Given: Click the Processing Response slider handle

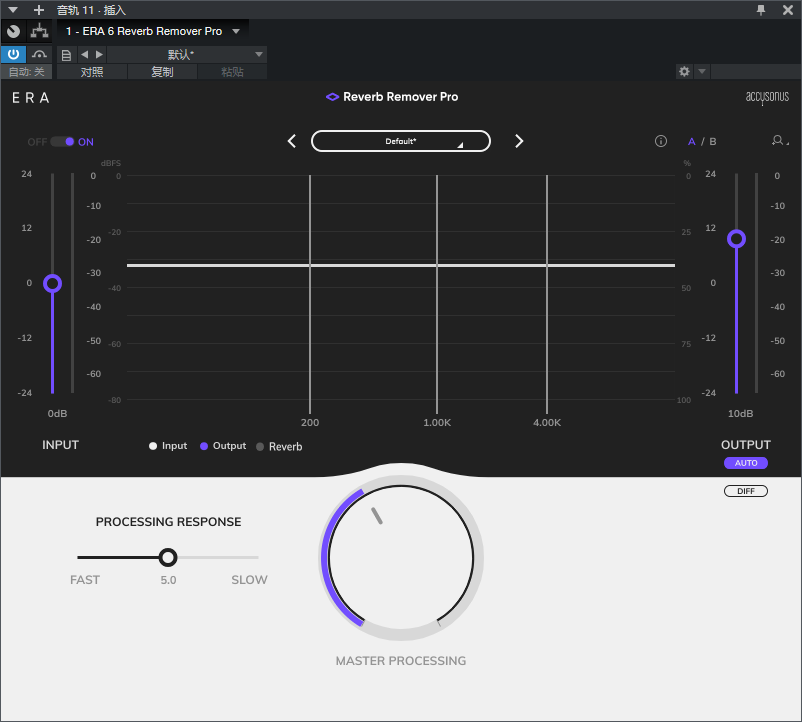Looking at the screenshot, I should pos(168,557).
